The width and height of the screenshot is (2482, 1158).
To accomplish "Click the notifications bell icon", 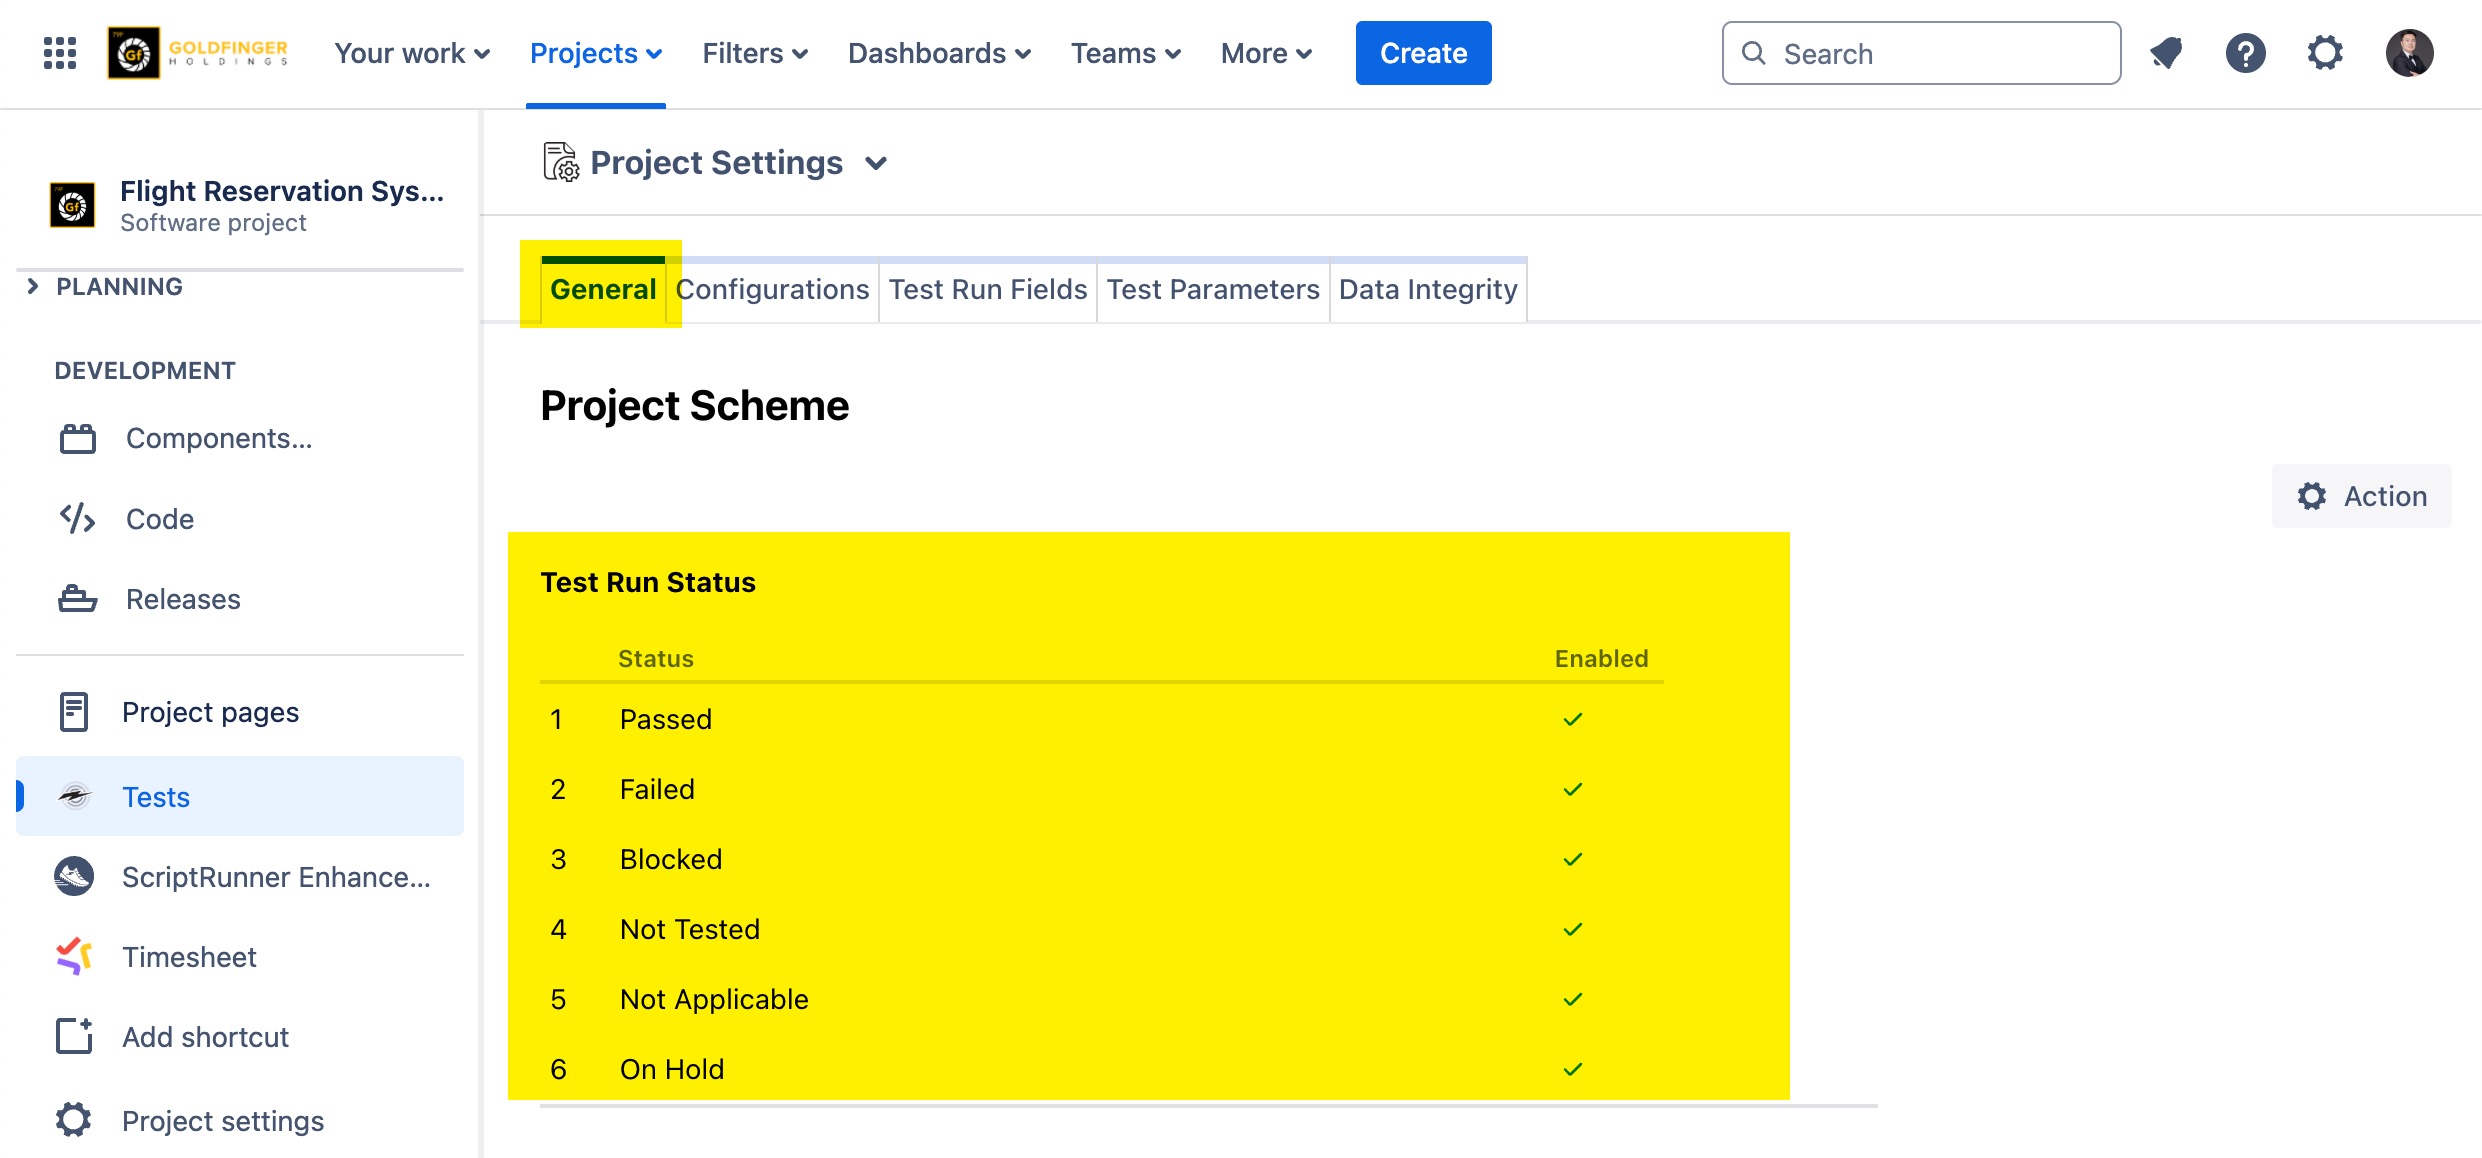I will pyautogui.click(x=2166, y=53).
